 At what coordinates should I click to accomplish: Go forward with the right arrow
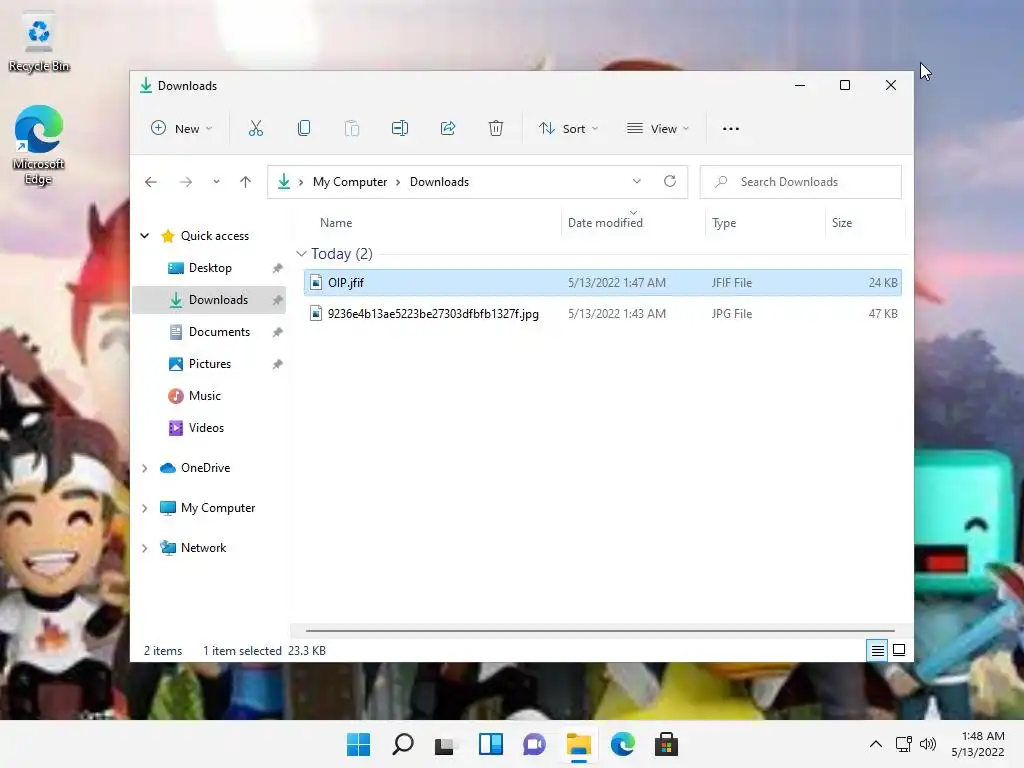(x=186, y=182)
